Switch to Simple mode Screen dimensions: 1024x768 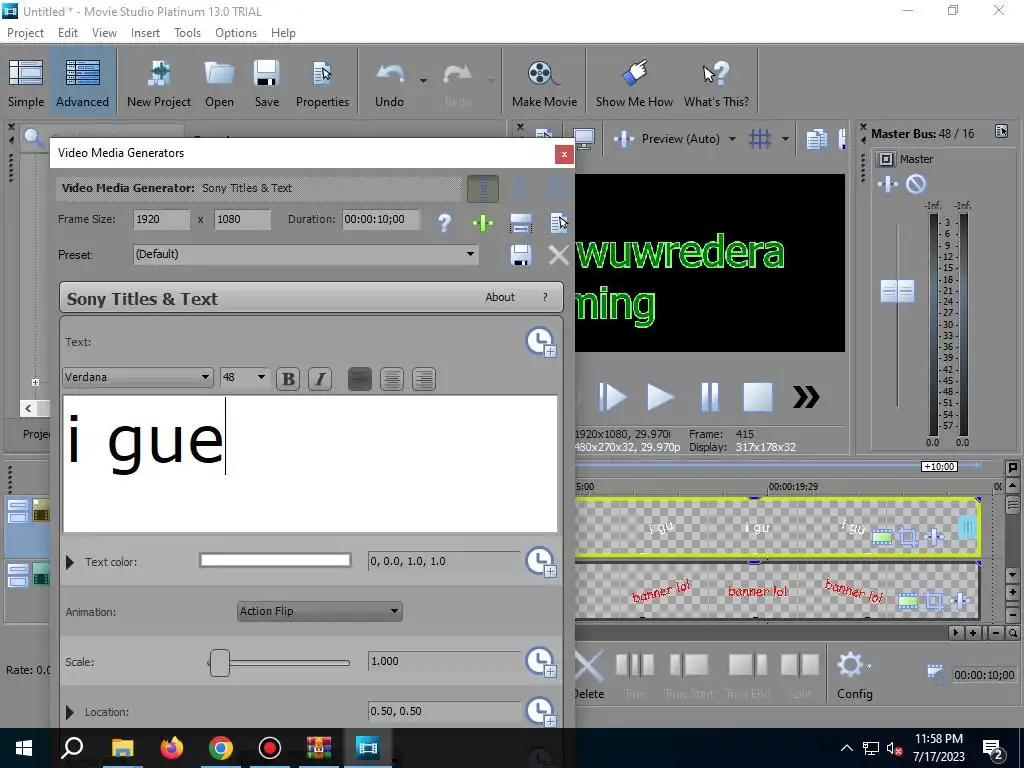click(x=26, y=83)
